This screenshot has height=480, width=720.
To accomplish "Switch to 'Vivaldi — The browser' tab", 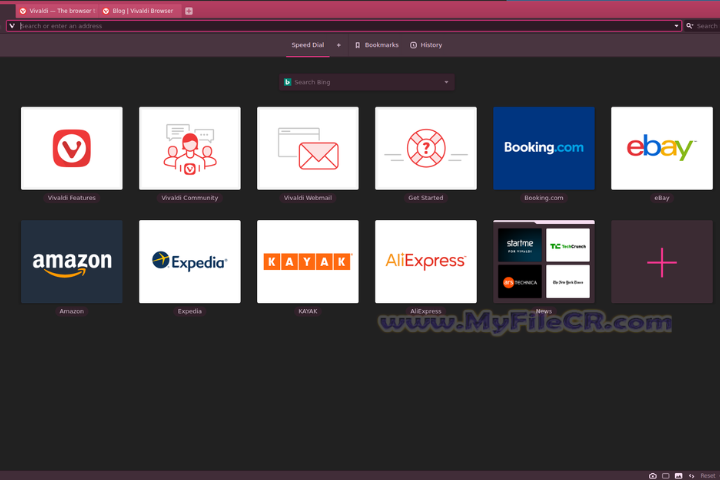I will [58, 11].
